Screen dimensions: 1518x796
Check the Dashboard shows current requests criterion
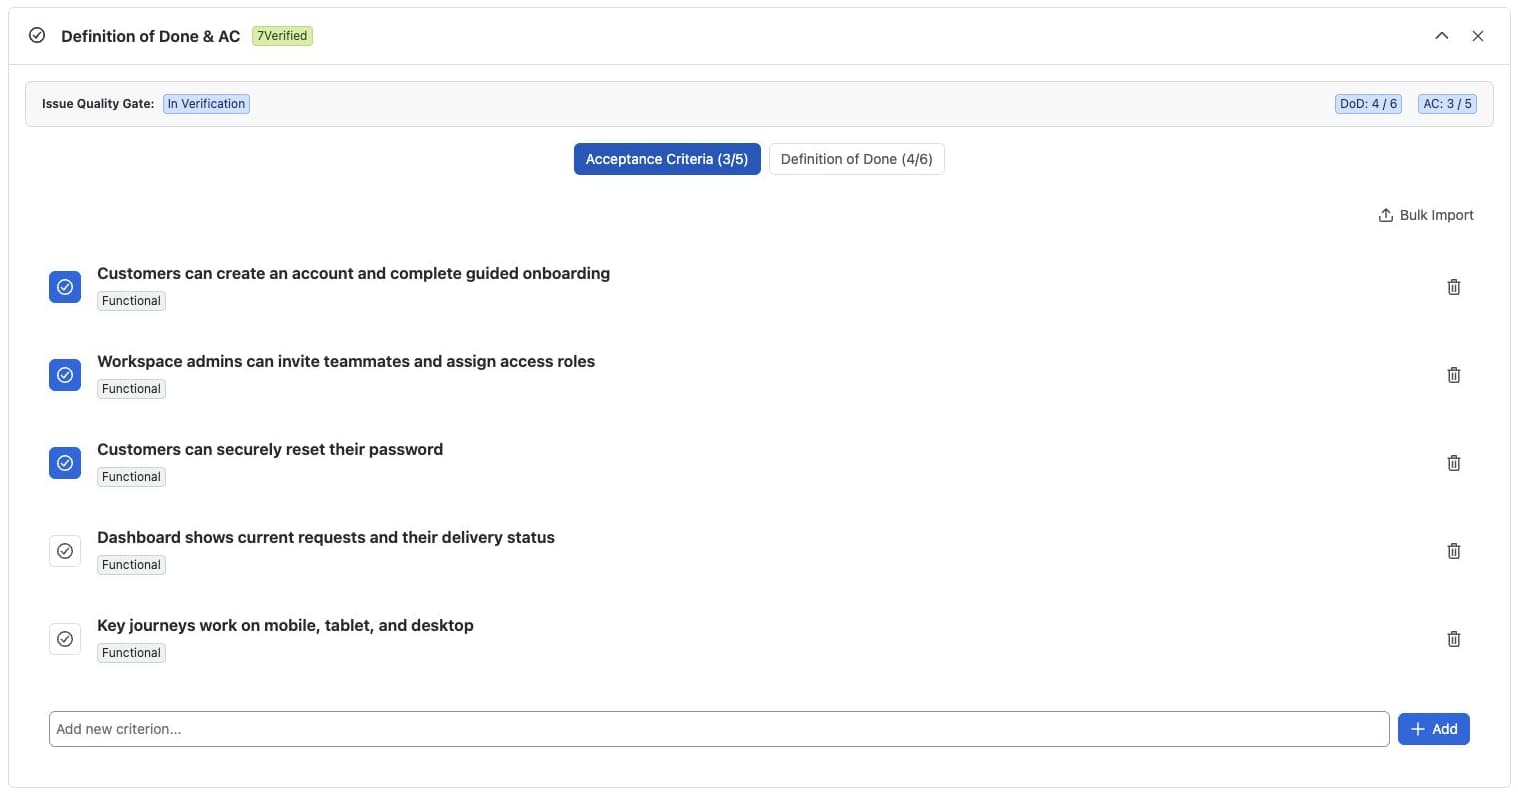[x=65, y=551]
